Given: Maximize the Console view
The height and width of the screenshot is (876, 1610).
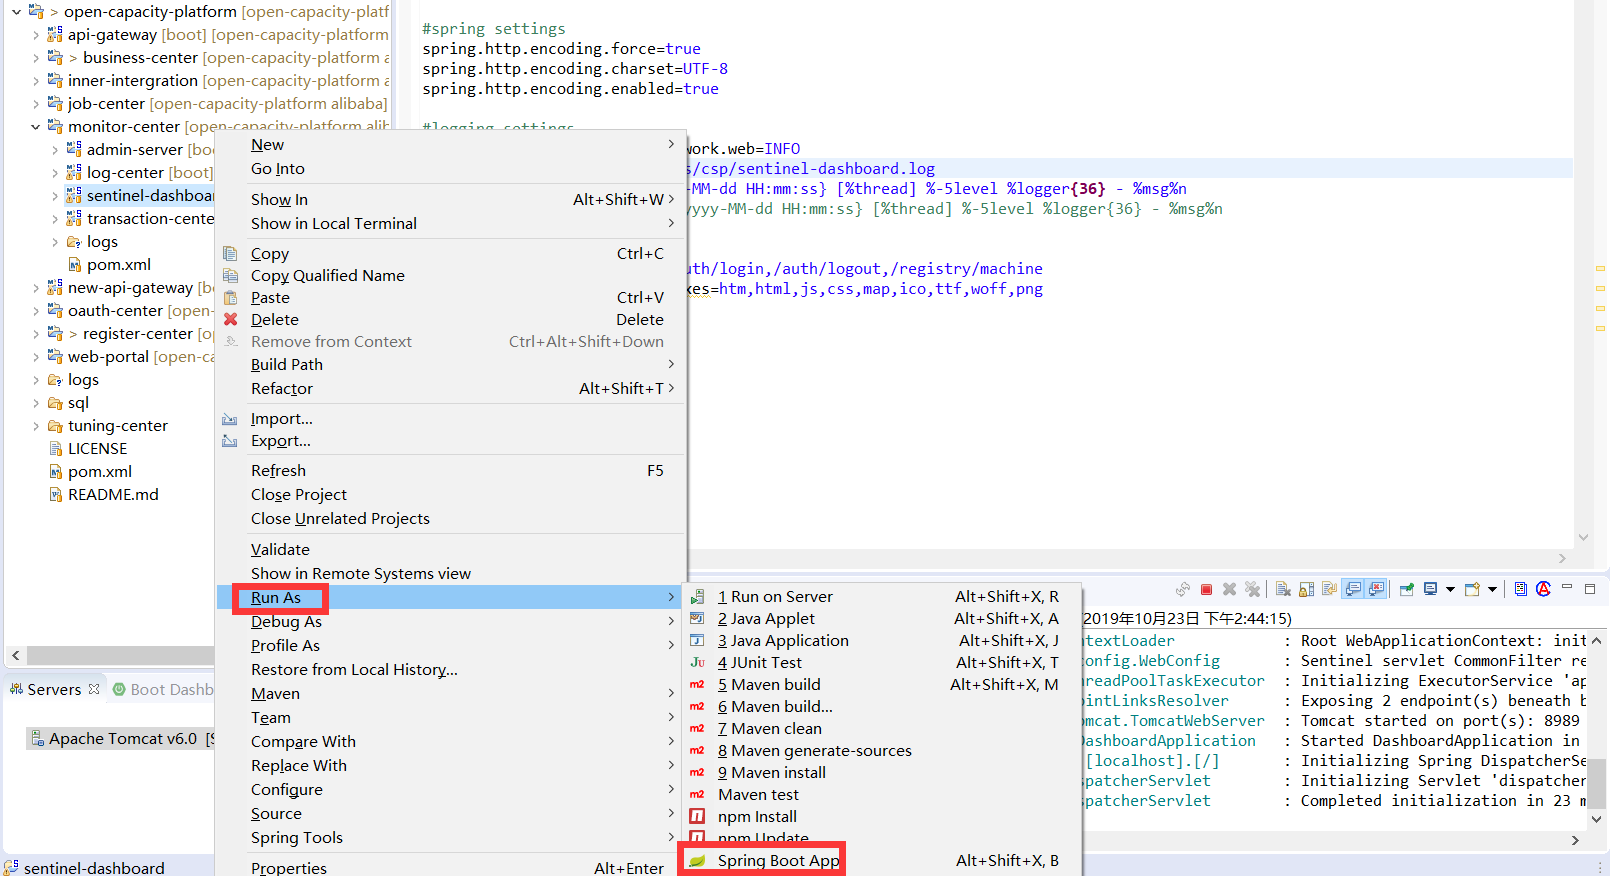Looking at the screenshot, I should pos(1590,589).
